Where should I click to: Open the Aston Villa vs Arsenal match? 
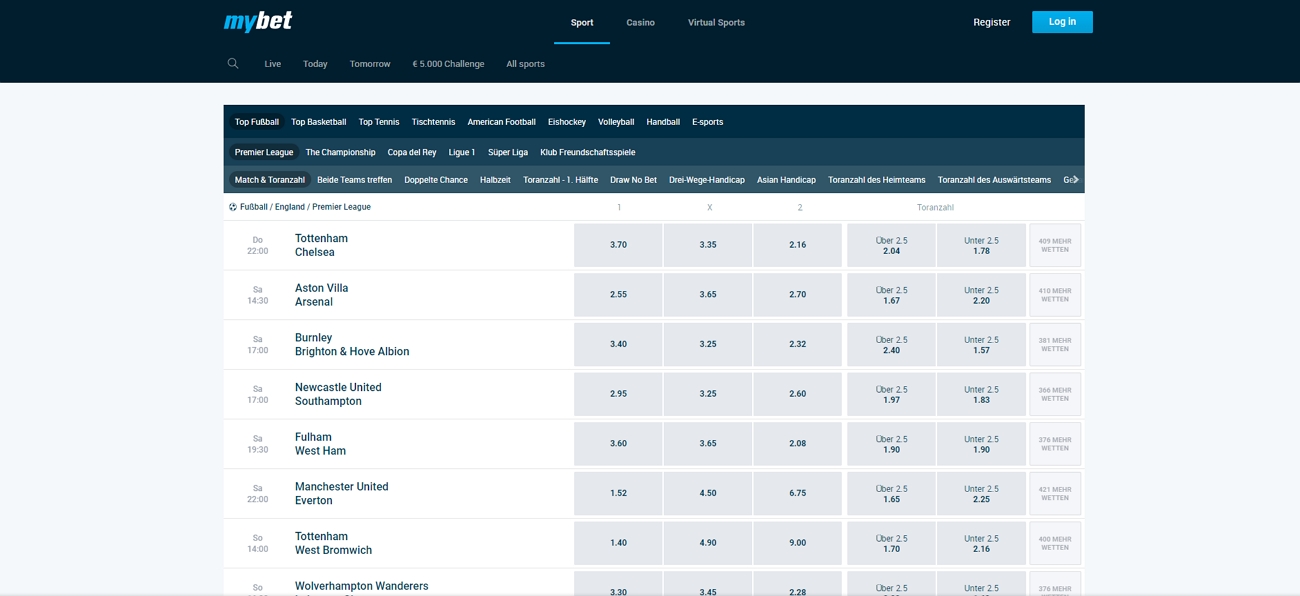[x=322, y=295]
